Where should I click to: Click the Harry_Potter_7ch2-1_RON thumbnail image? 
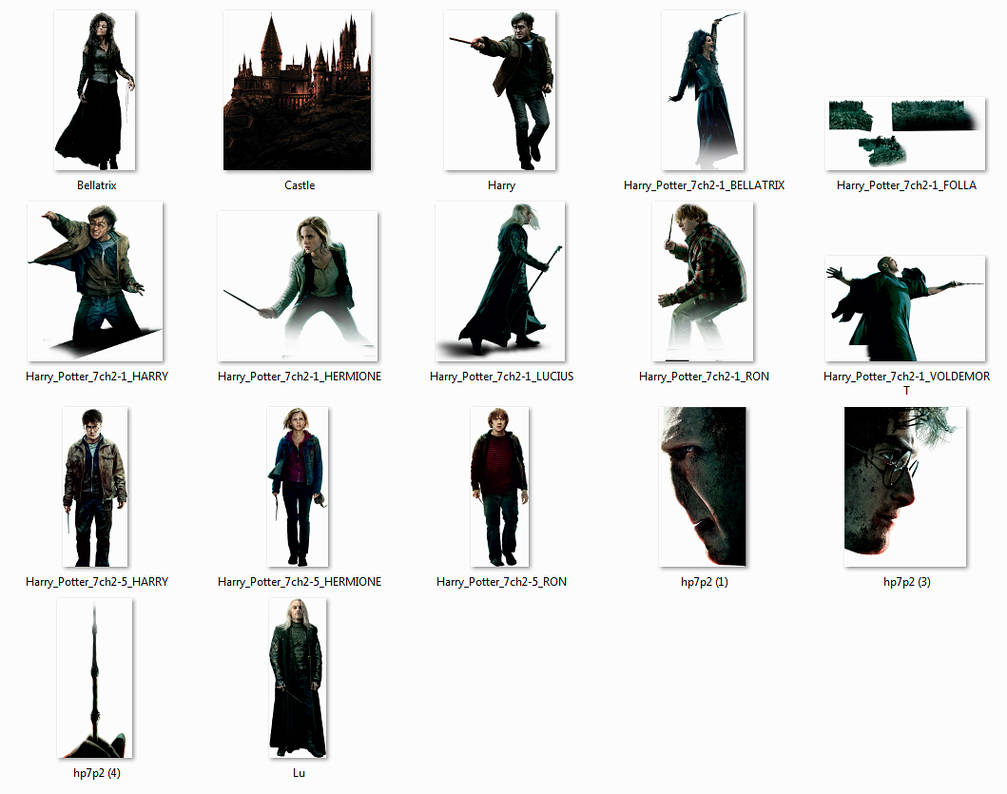point(703,281)
